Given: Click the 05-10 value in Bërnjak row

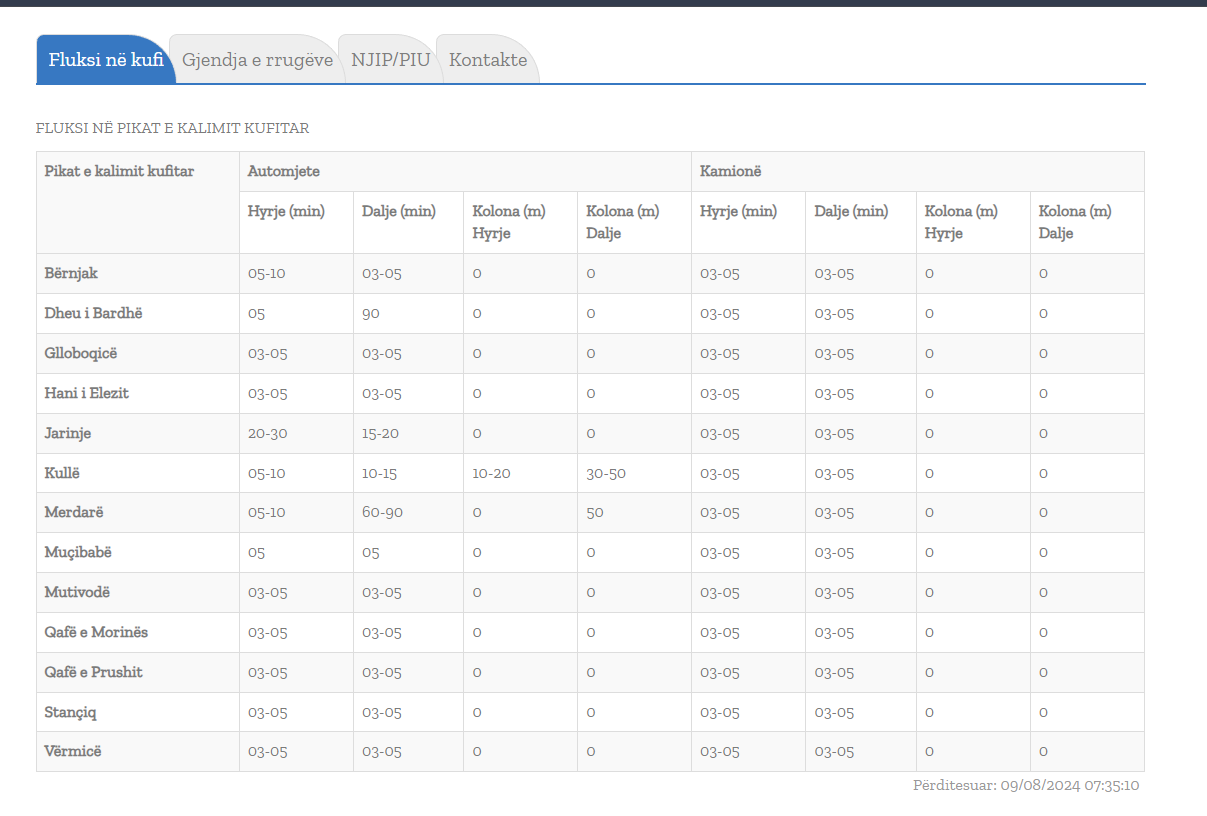Looking at the screenshot, I should point(267,273).
